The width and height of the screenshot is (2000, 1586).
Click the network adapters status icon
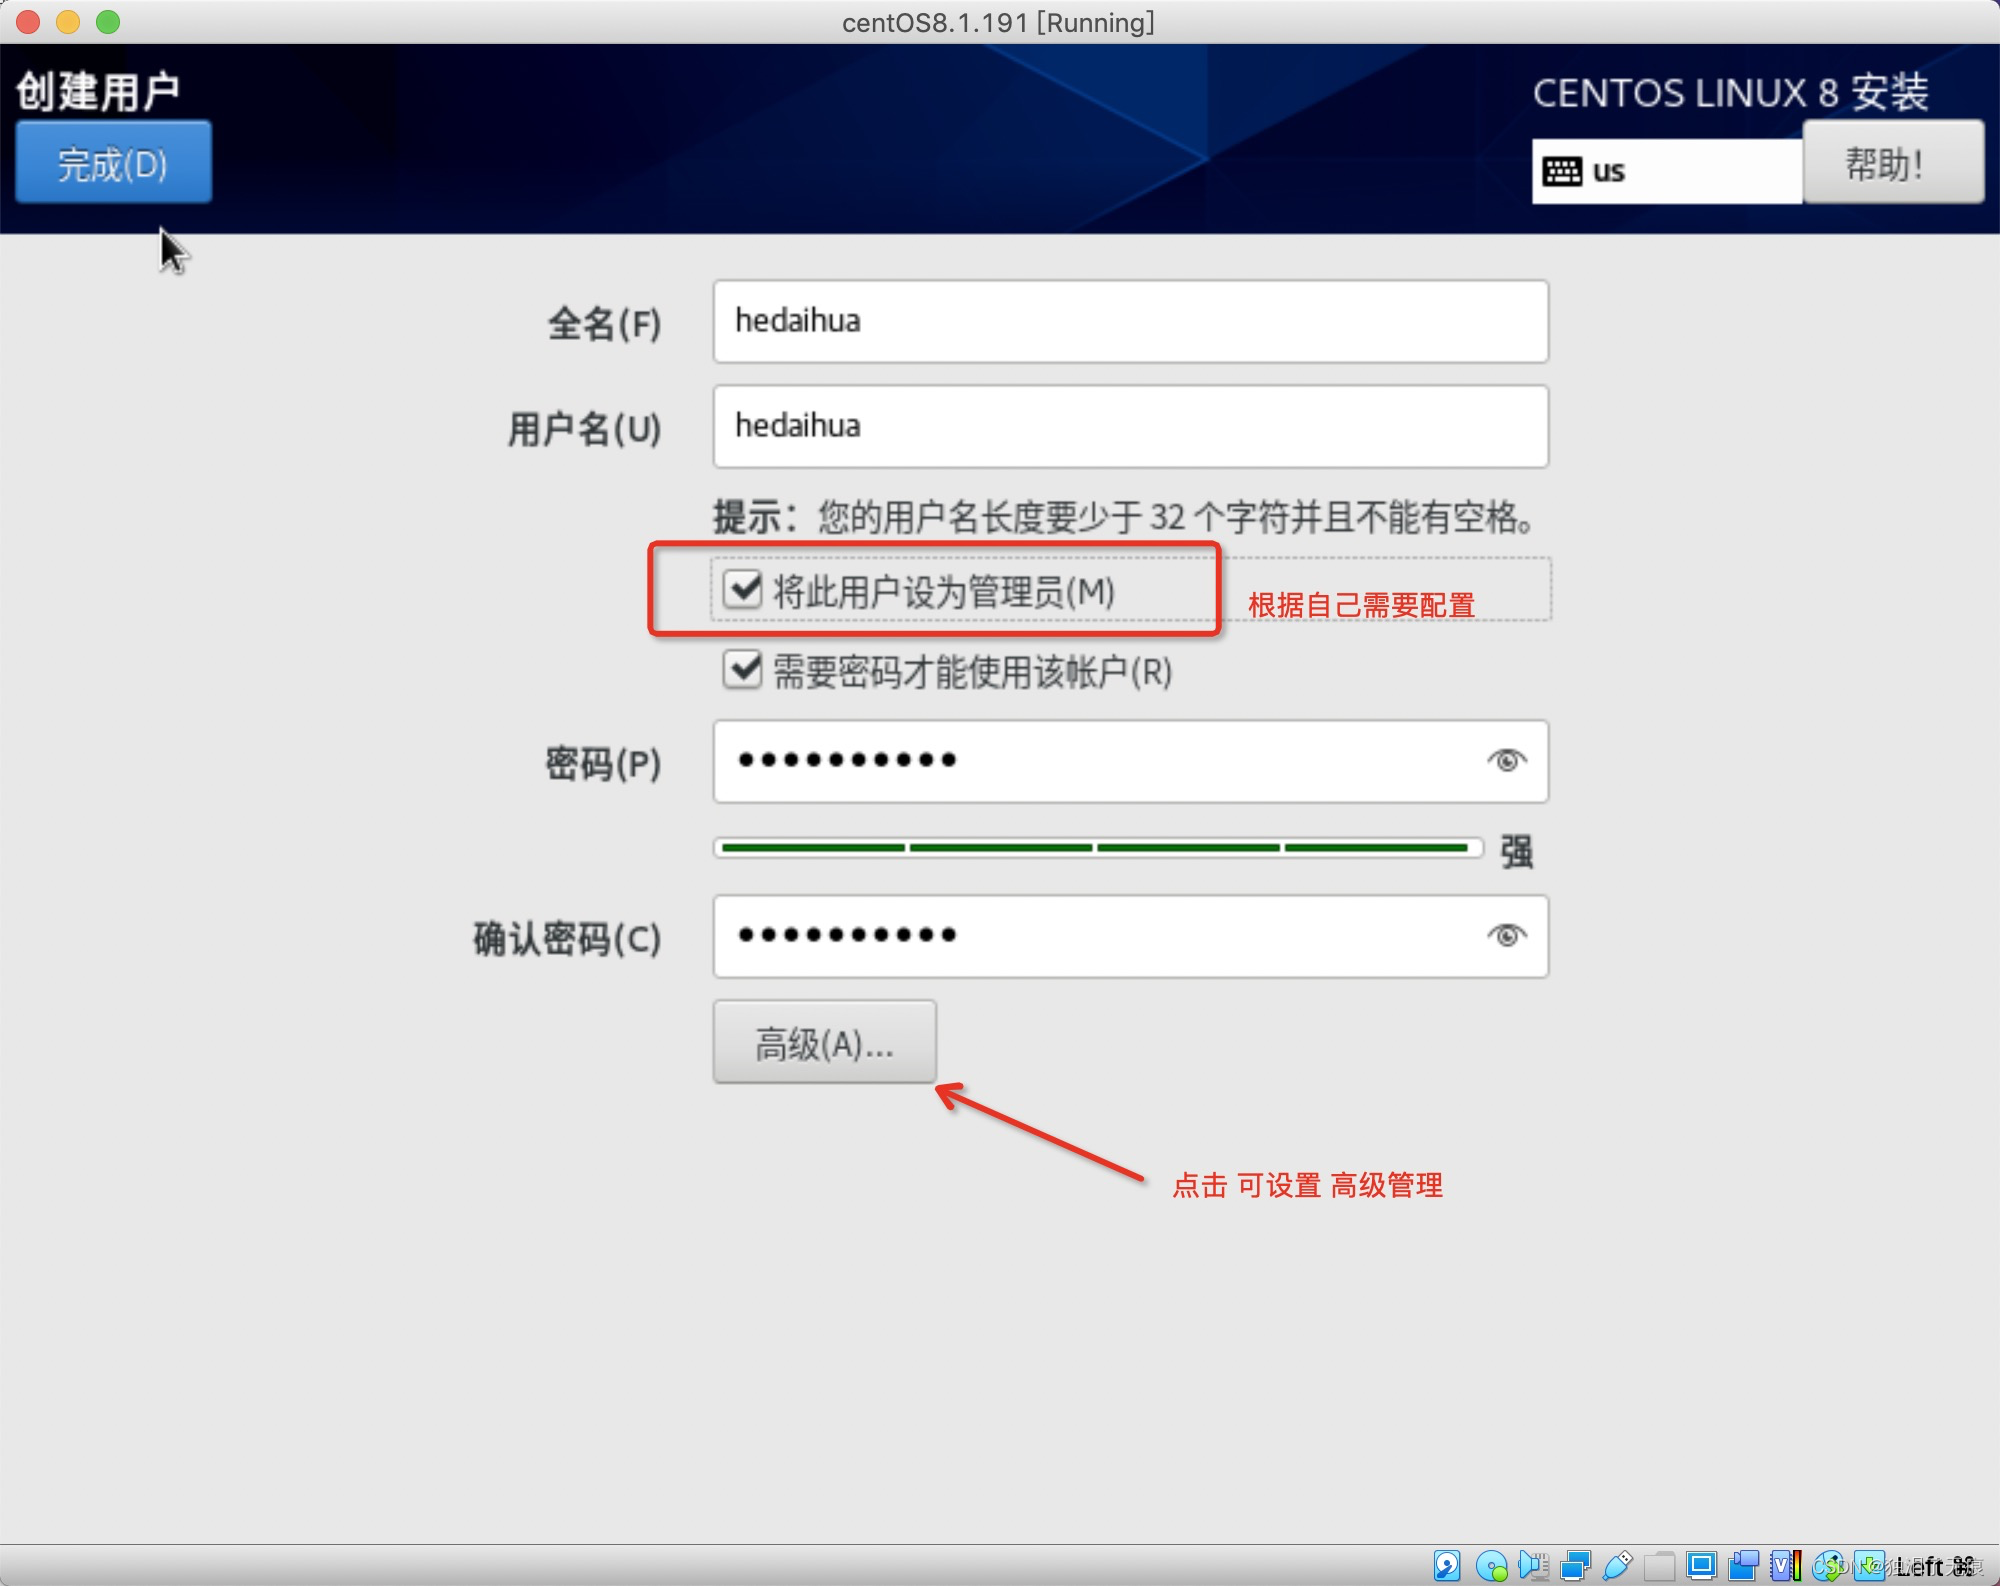coord(1575,1565)
